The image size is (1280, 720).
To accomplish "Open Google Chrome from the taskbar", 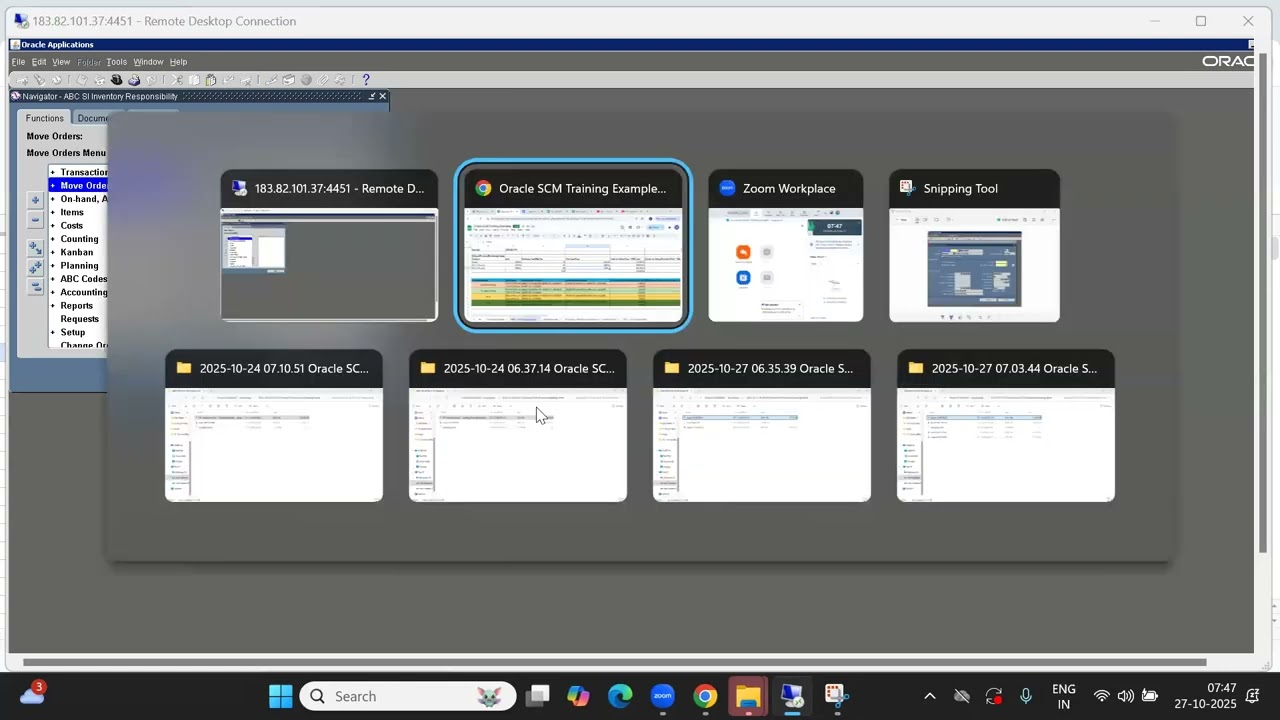I will pyautogui.click(x=705, y=696).
